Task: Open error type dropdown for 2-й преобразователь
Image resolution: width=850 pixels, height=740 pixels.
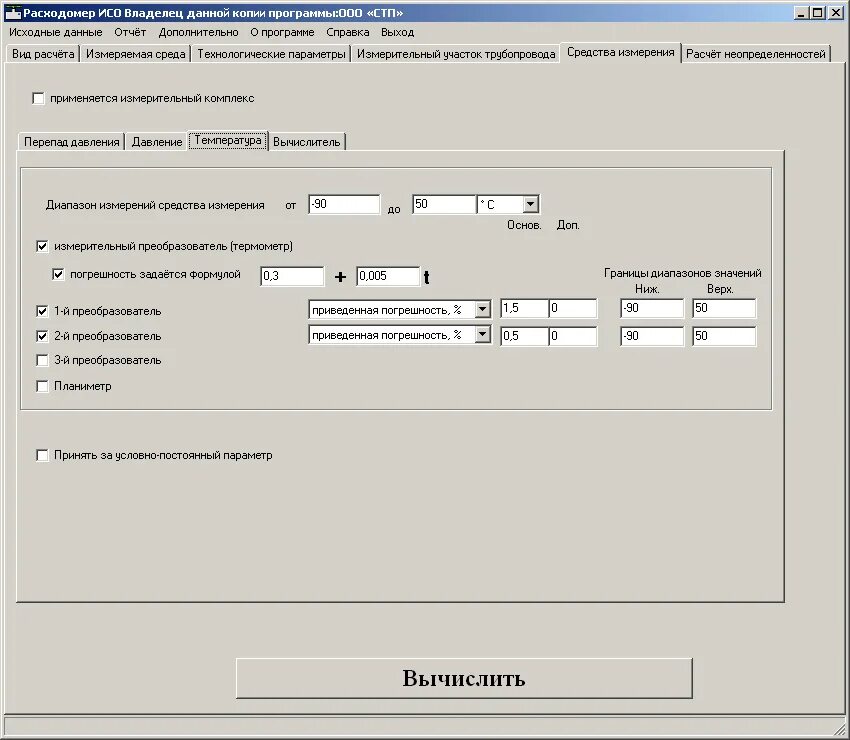Action: (x=482, y=334)
